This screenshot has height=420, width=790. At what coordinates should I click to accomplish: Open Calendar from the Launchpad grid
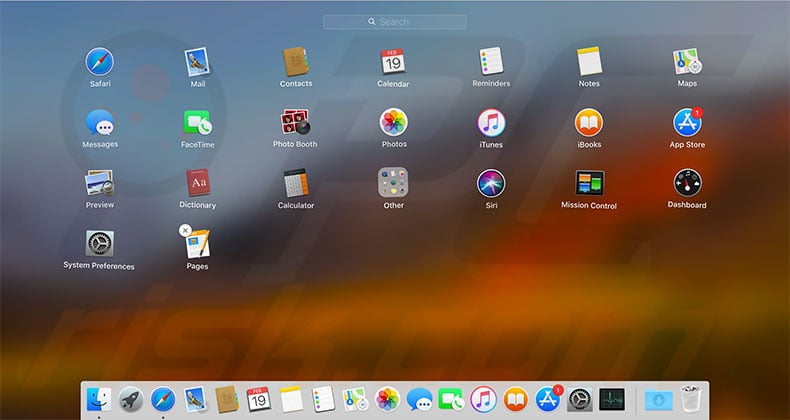[393, 62]
